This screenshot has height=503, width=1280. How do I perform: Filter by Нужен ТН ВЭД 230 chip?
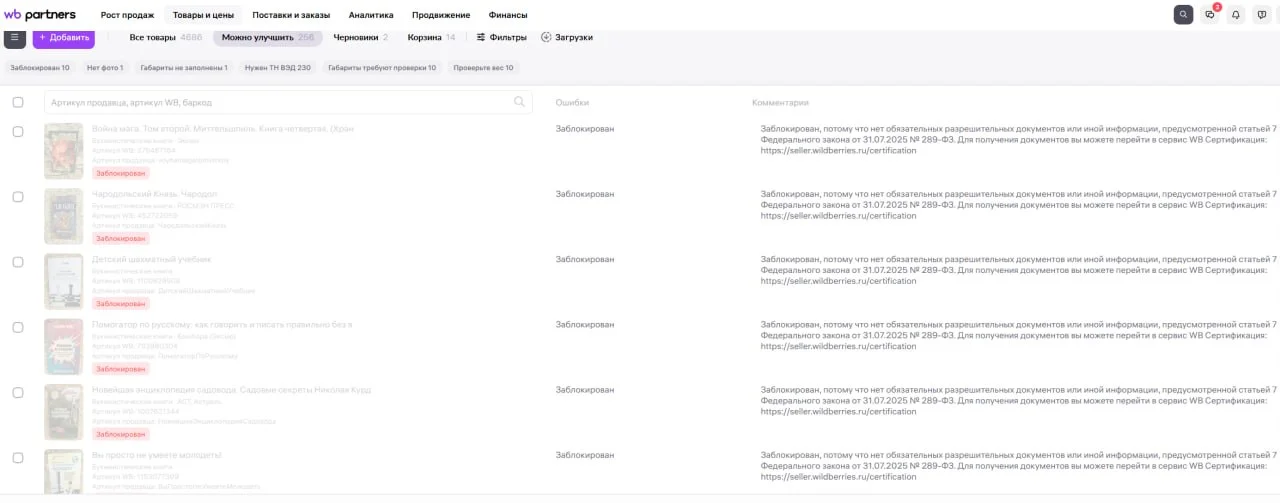pyautogui.click(x=278, y=68)
